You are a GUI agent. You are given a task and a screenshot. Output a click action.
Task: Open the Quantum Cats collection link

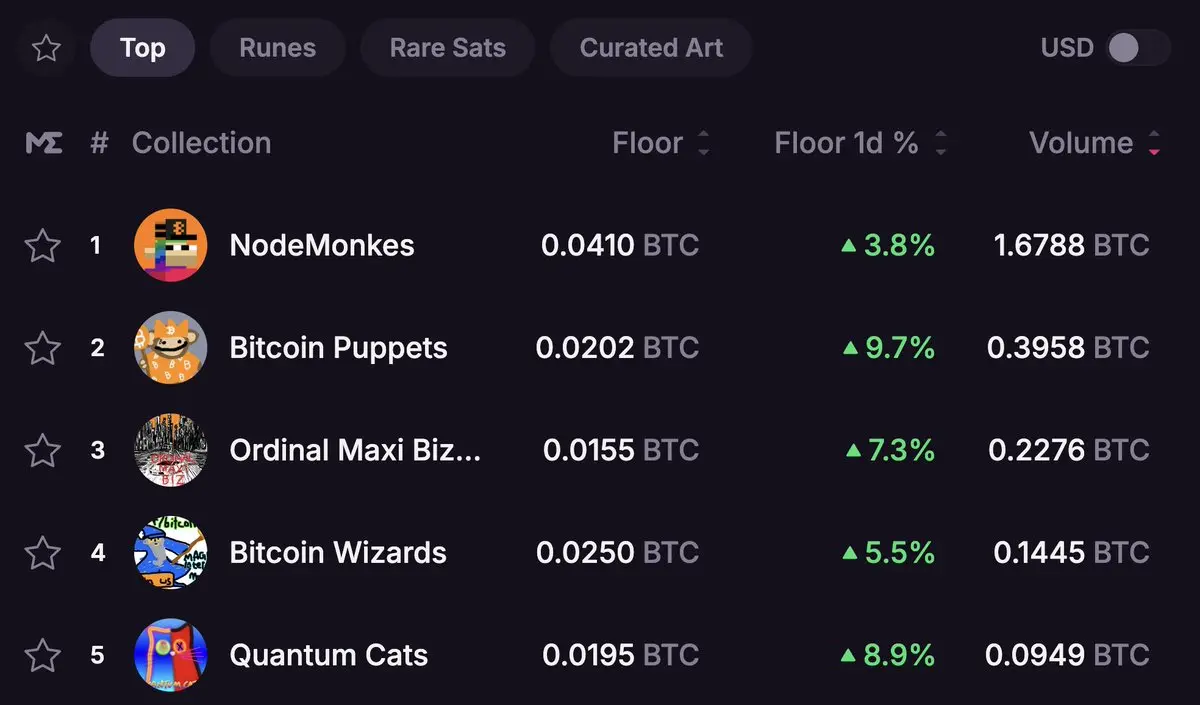click(328, 655)
